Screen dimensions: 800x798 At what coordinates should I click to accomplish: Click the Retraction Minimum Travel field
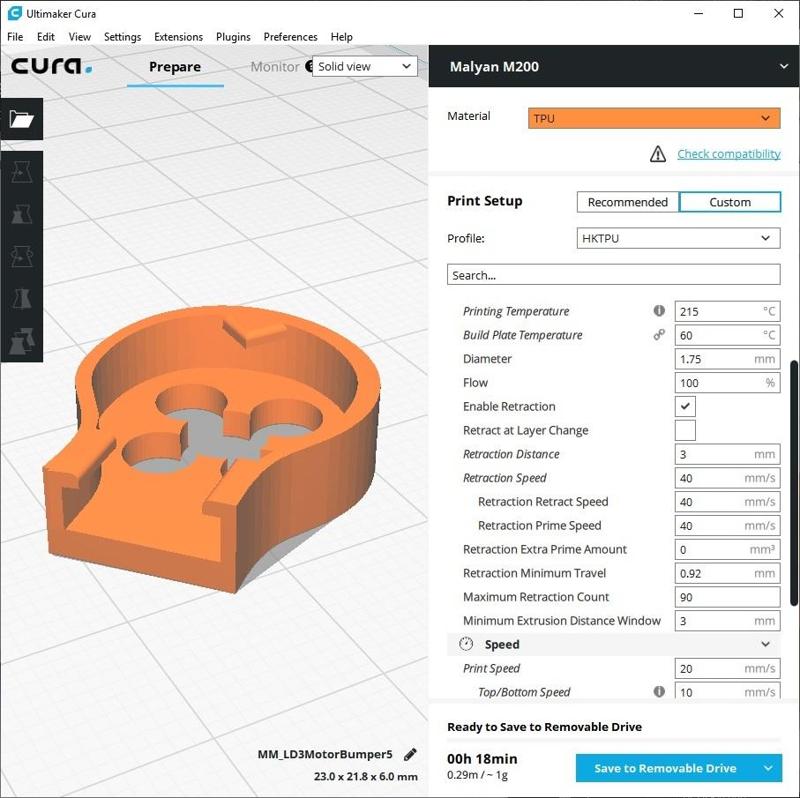click(x=727, y=573)
